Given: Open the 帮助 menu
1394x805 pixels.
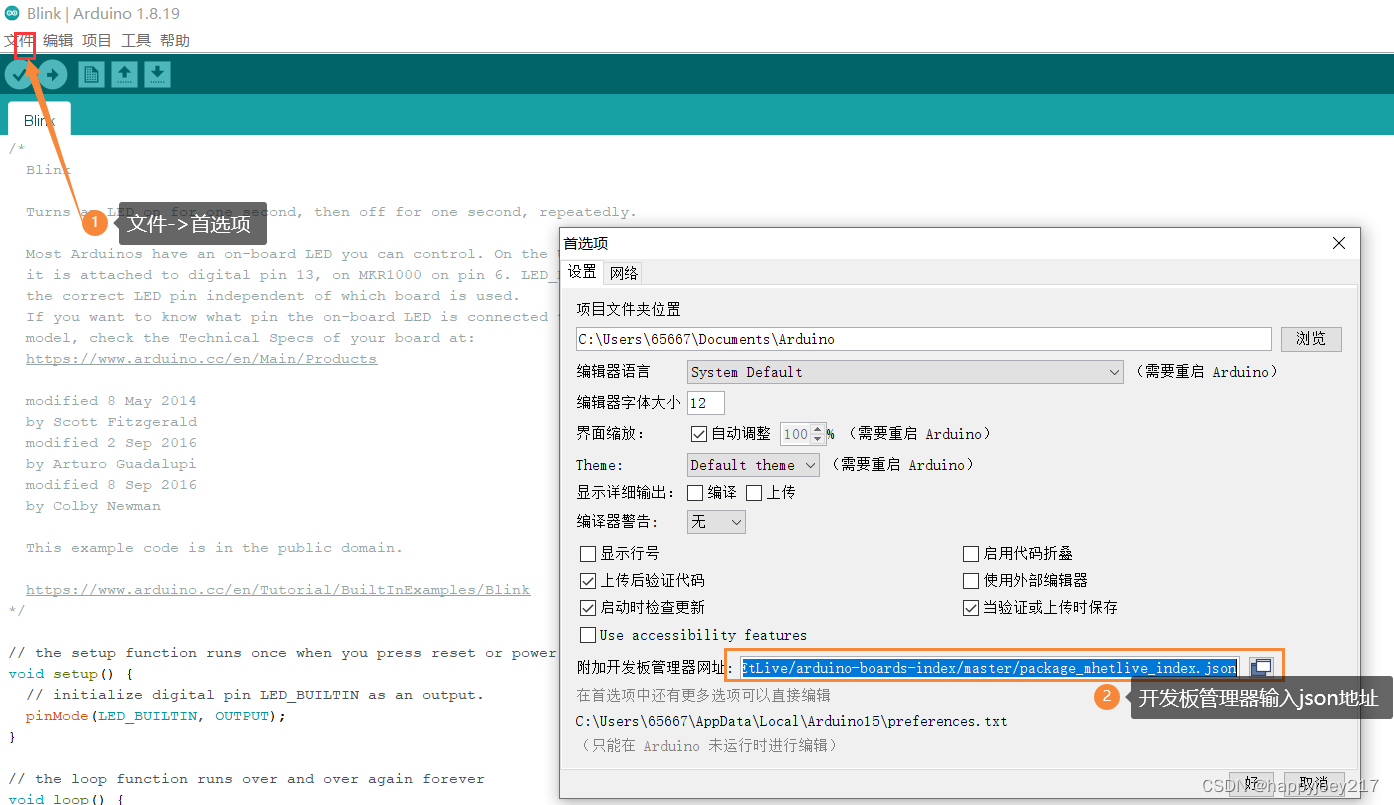Looking at the screenshot, I should click(175, 41).
